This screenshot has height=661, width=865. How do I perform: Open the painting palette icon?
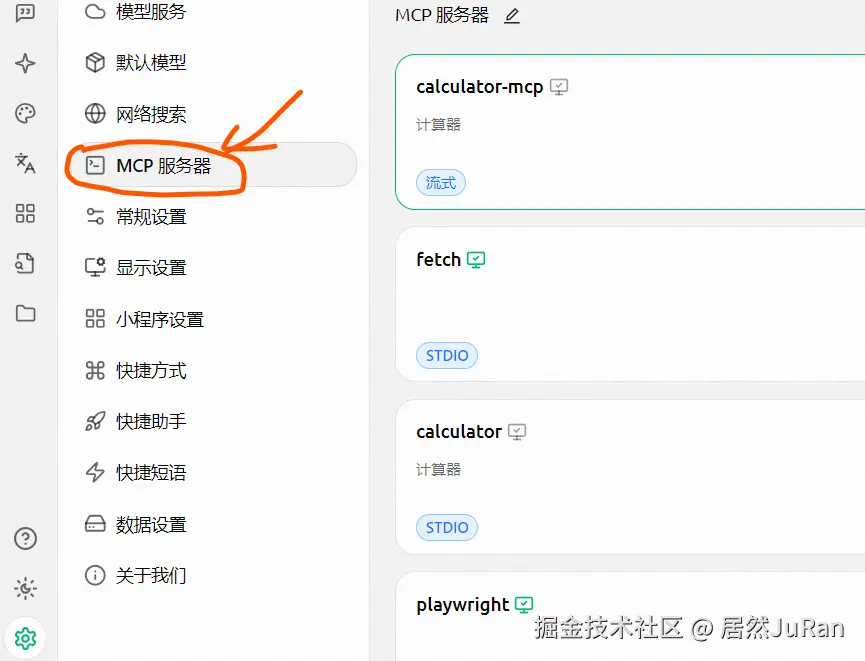coord(25,113)
